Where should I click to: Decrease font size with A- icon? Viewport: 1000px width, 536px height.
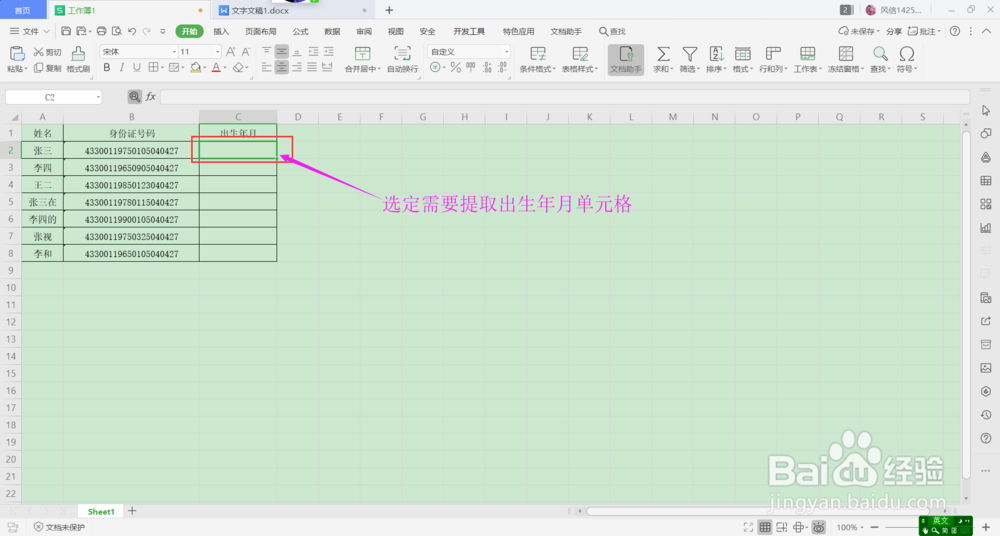pos(246,52)
